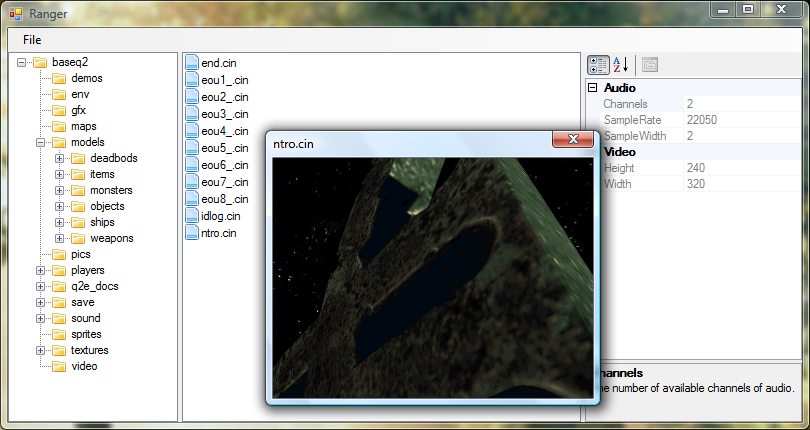Click the Ranger app icon in title bar
Screen dimensions: 810x430
(x=15, y=12)
